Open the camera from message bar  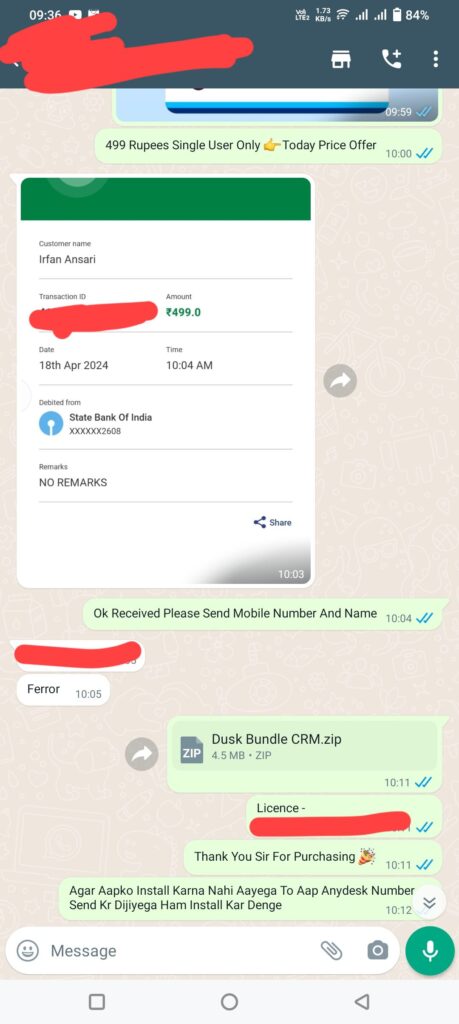[x=377, y=951]
